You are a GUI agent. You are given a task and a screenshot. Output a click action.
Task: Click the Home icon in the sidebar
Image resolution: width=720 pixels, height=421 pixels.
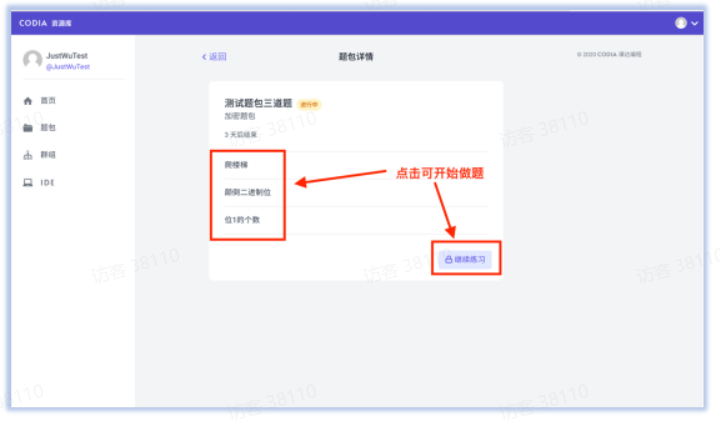click(x=28, y=101)
